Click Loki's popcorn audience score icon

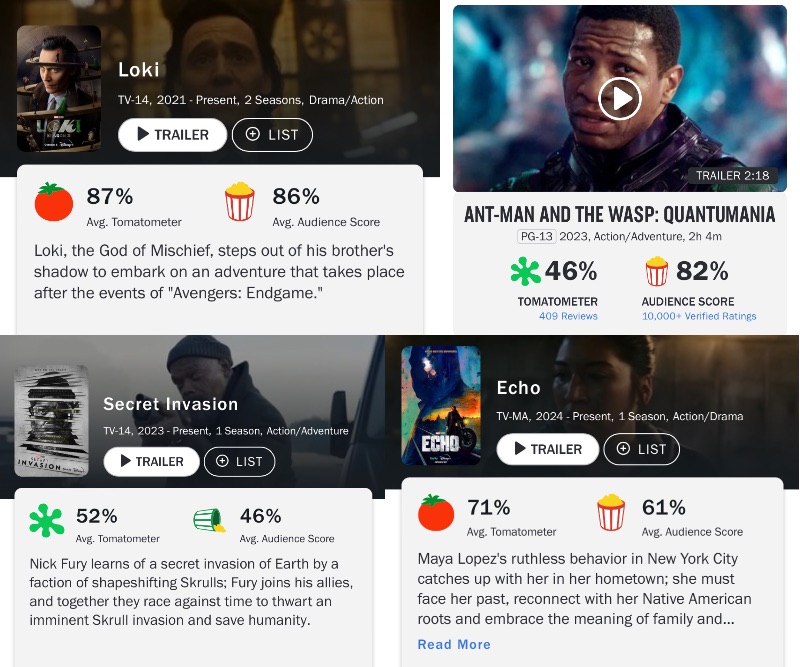(x=239, y=202)
